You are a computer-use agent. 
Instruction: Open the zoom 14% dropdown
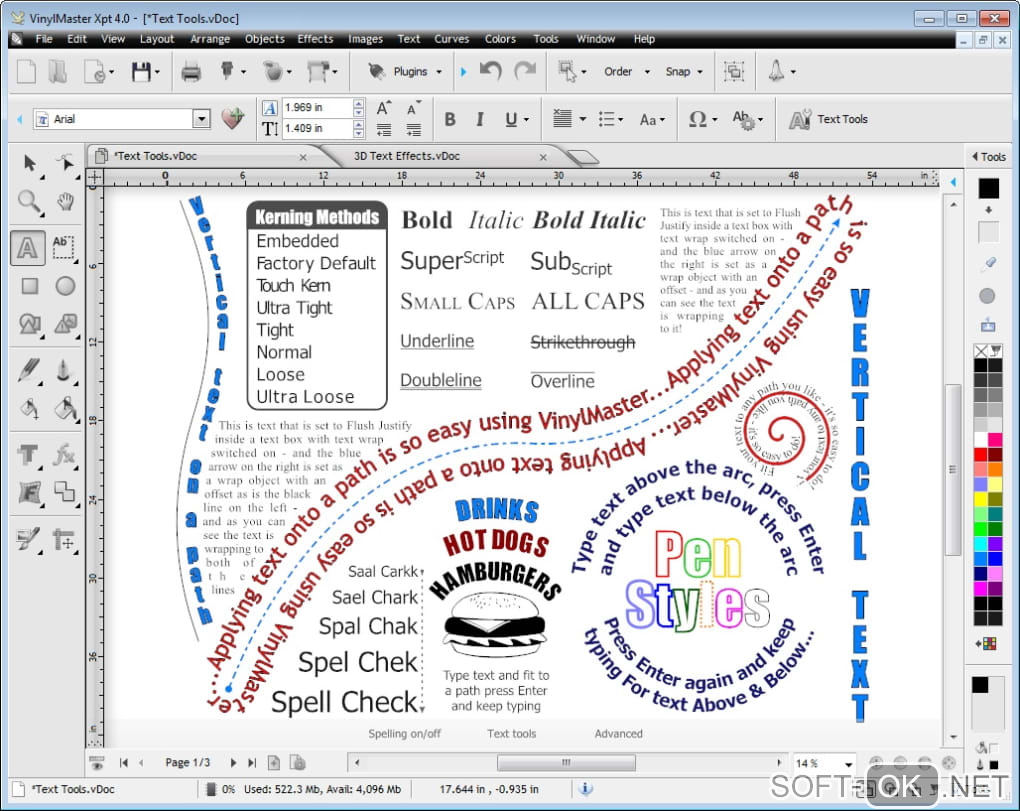[x=848, y=764]
